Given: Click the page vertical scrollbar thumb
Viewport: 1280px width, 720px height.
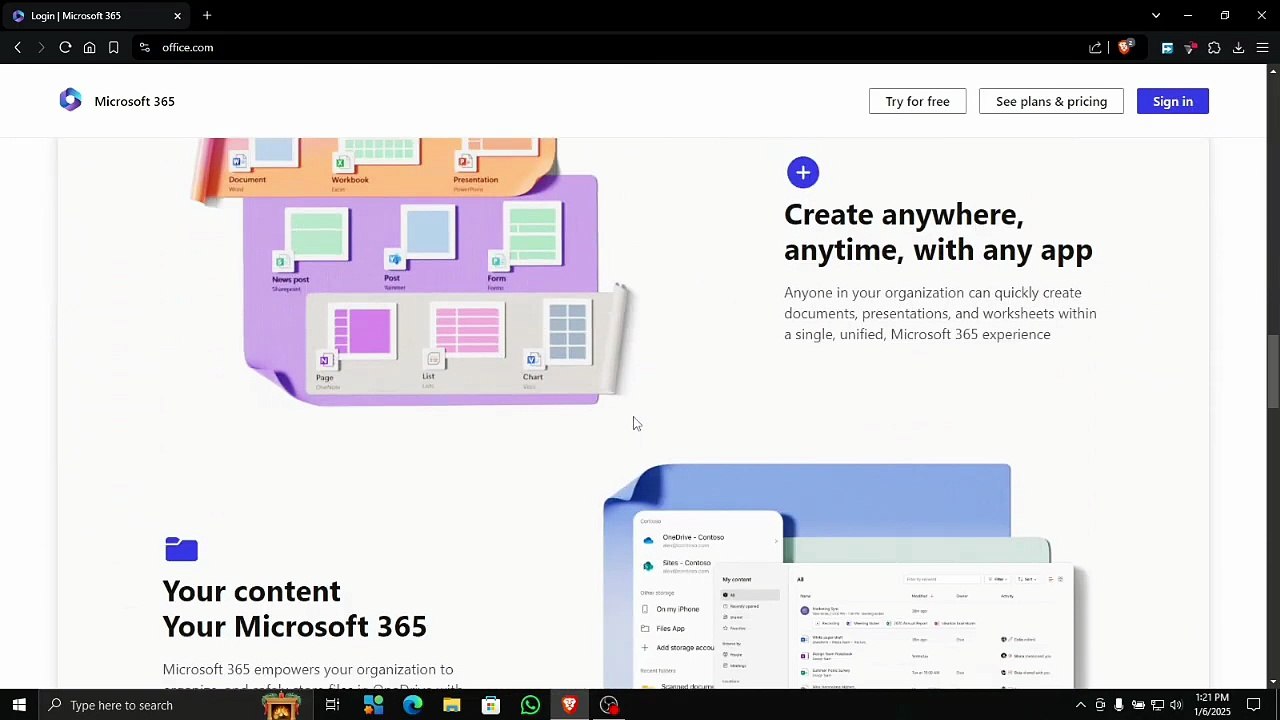Looking at the screenshot, I should (1273, 371).
